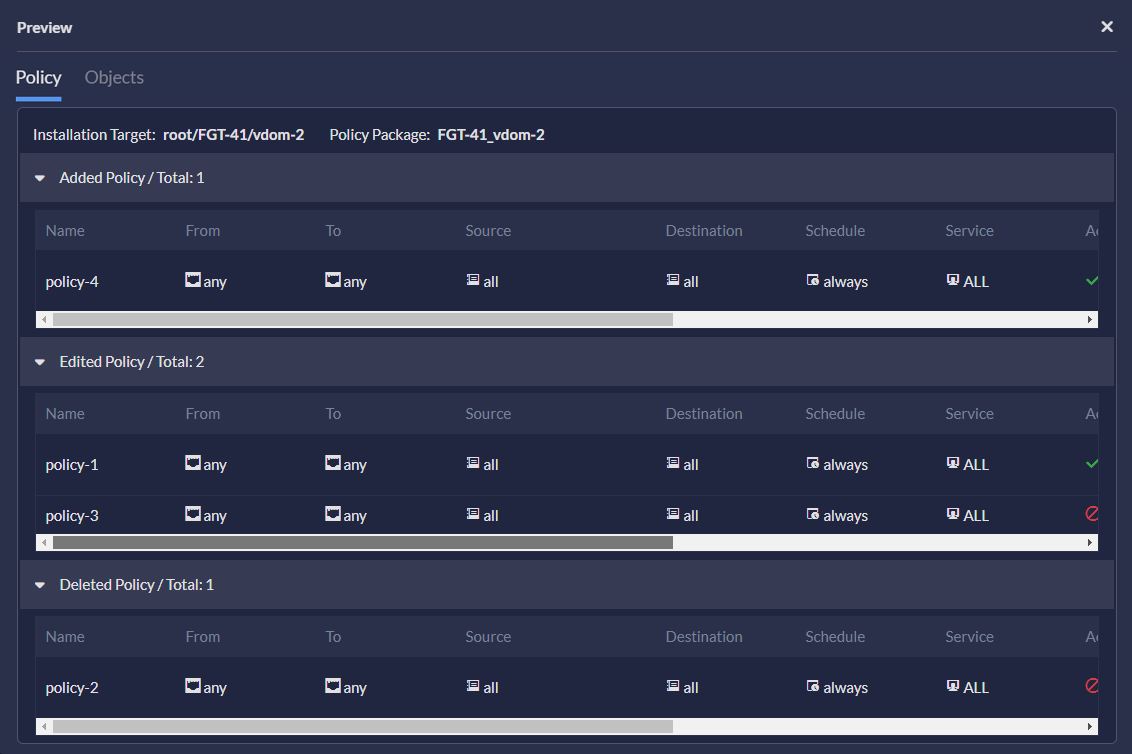The width and height of the screenshot is (1132, 754).
Task: Click policy-2 deny action icon
Action: click(x=1092, y=685)
